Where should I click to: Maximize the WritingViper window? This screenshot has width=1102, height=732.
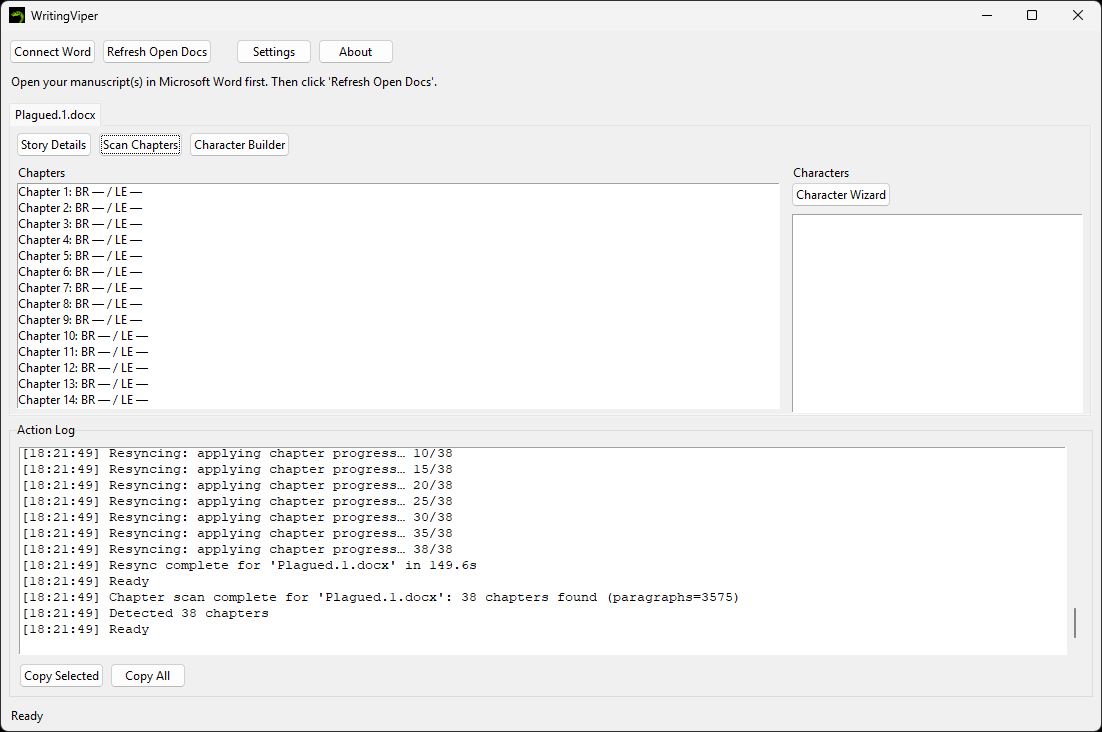[1032, 15]
